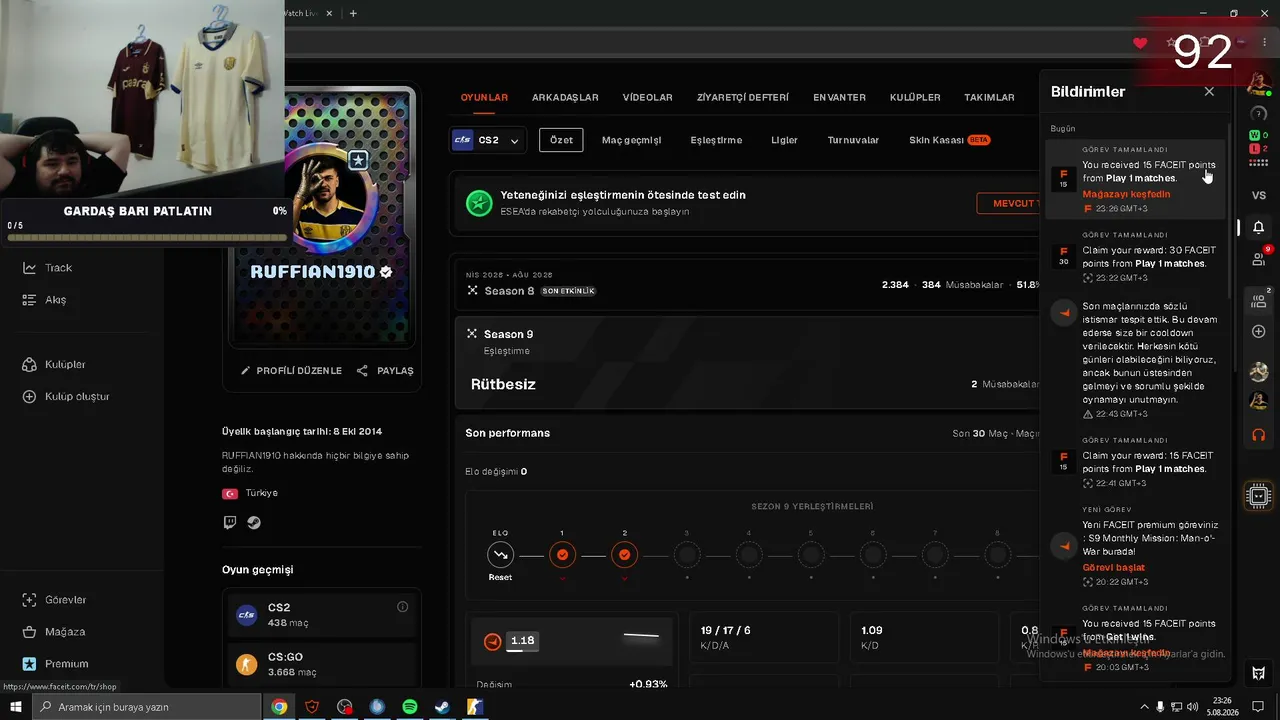Select placement match 2 circle
The width and height of the screenshot is (1280, 720).
click(x=625, y=554)
